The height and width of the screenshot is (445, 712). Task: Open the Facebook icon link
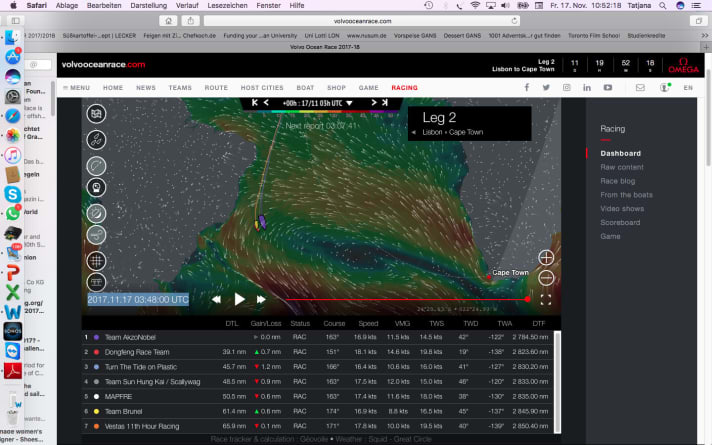click(x=527, y=87)
